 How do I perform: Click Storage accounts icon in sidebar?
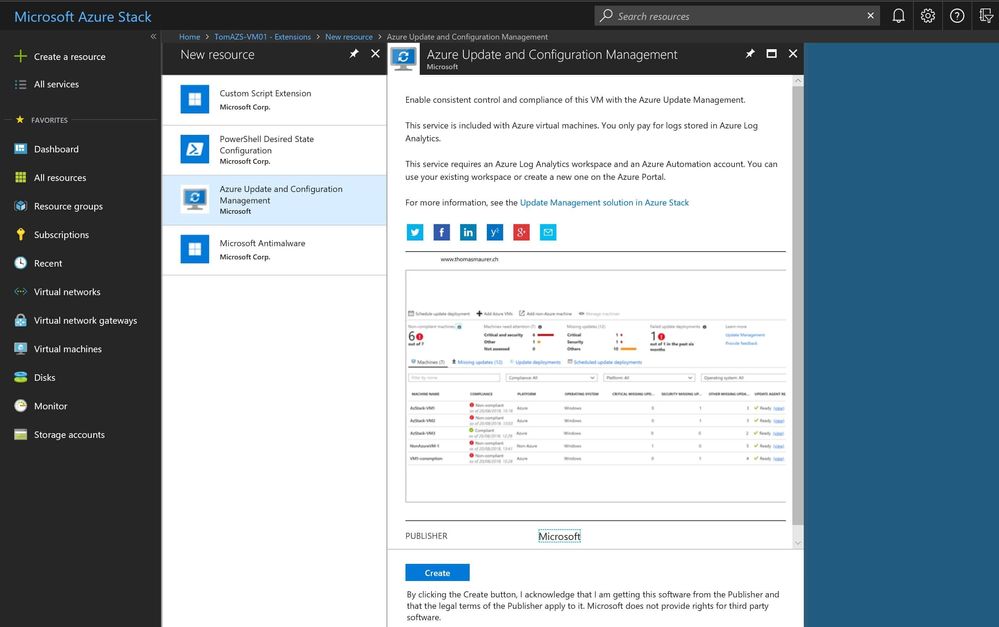pyautogui.click(x=20, y=435)
